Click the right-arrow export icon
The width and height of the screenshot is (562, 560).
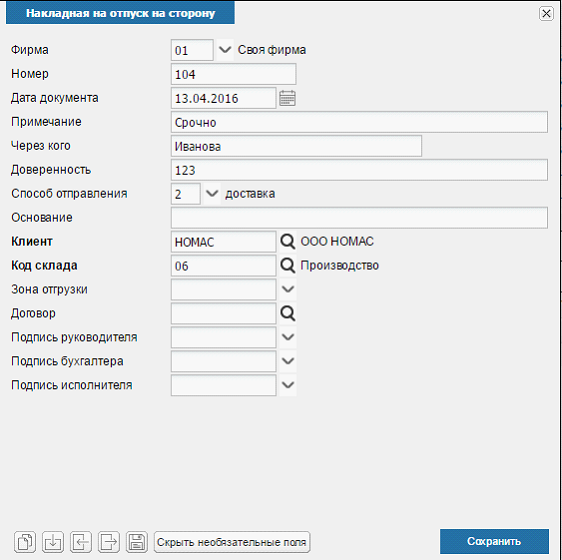pyautogui.click(x=109, y=541)
